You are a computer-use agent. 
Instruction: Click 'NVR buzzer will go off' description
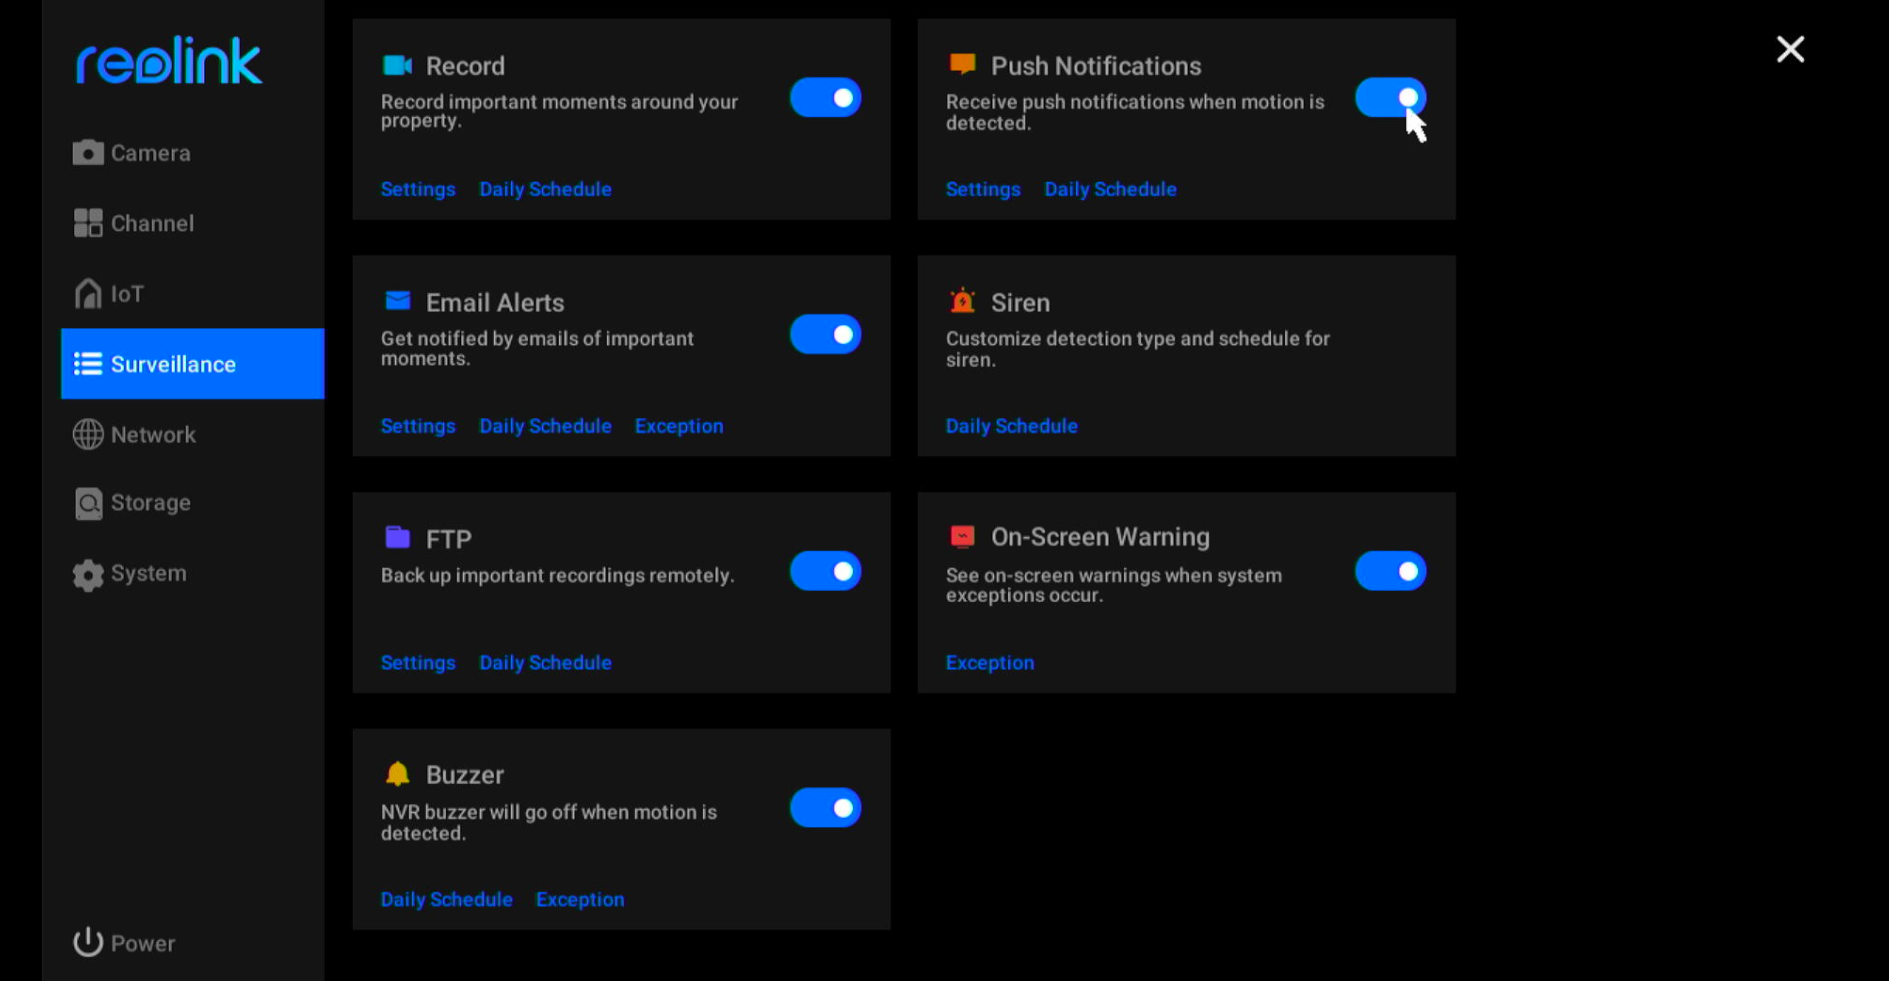point(549,822)
